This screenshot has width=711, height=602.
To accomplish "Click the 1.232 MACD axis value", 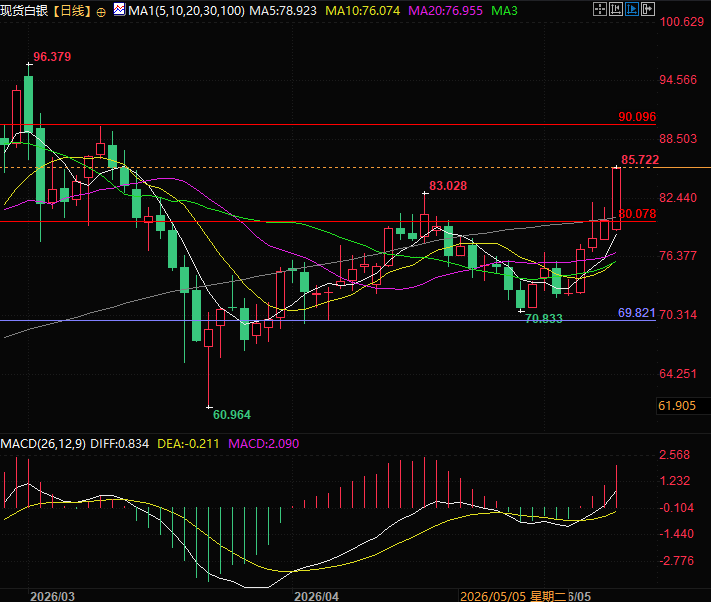I will click(674, 481).
